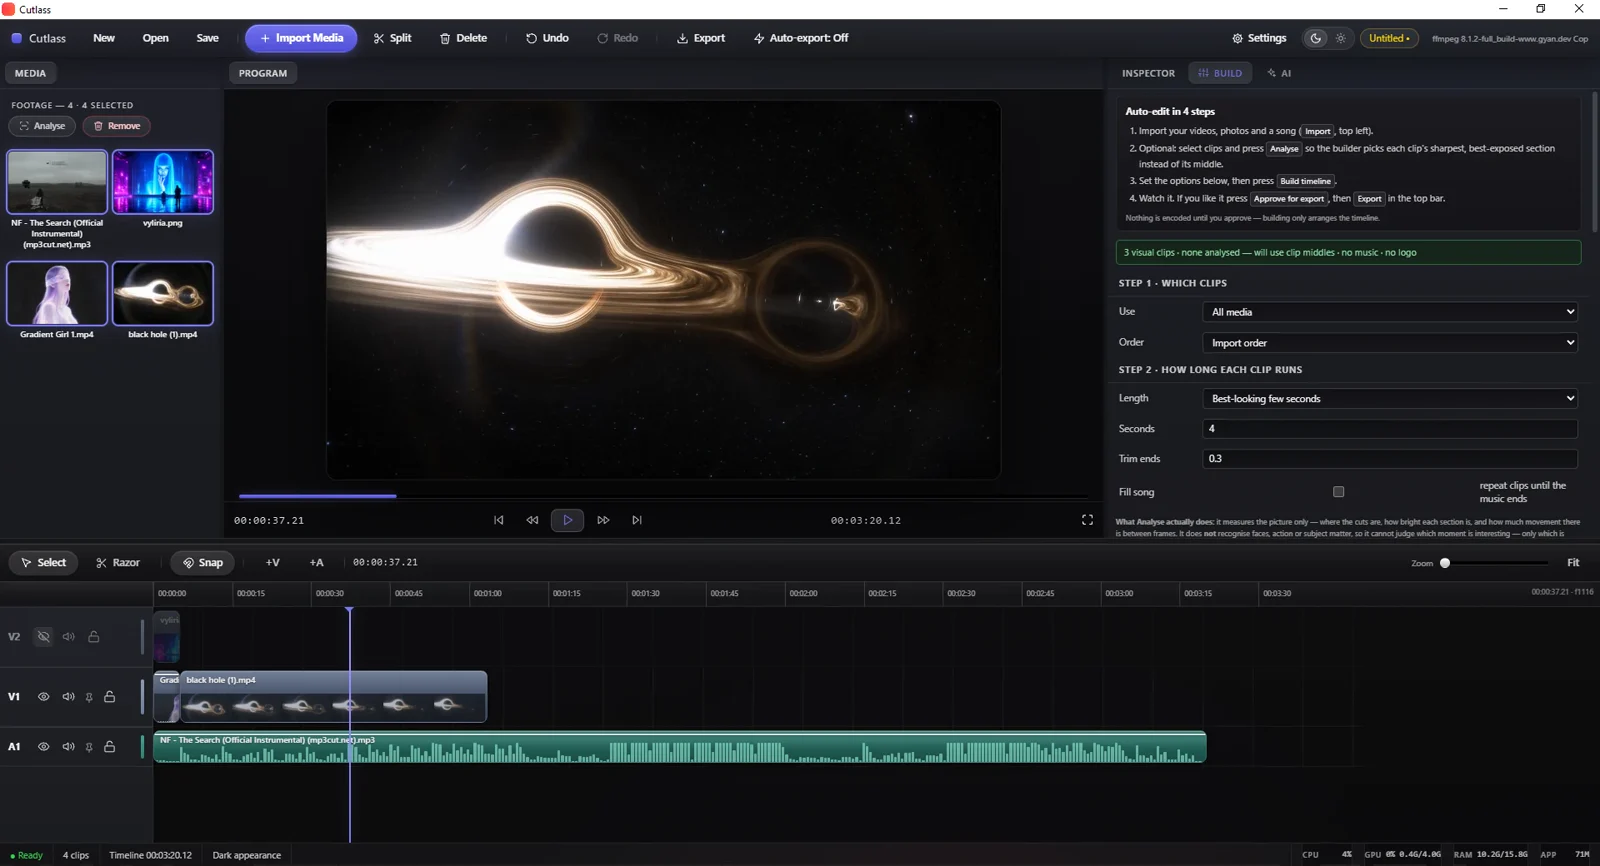Switch to light appearance sun icon

(1341, 38)
